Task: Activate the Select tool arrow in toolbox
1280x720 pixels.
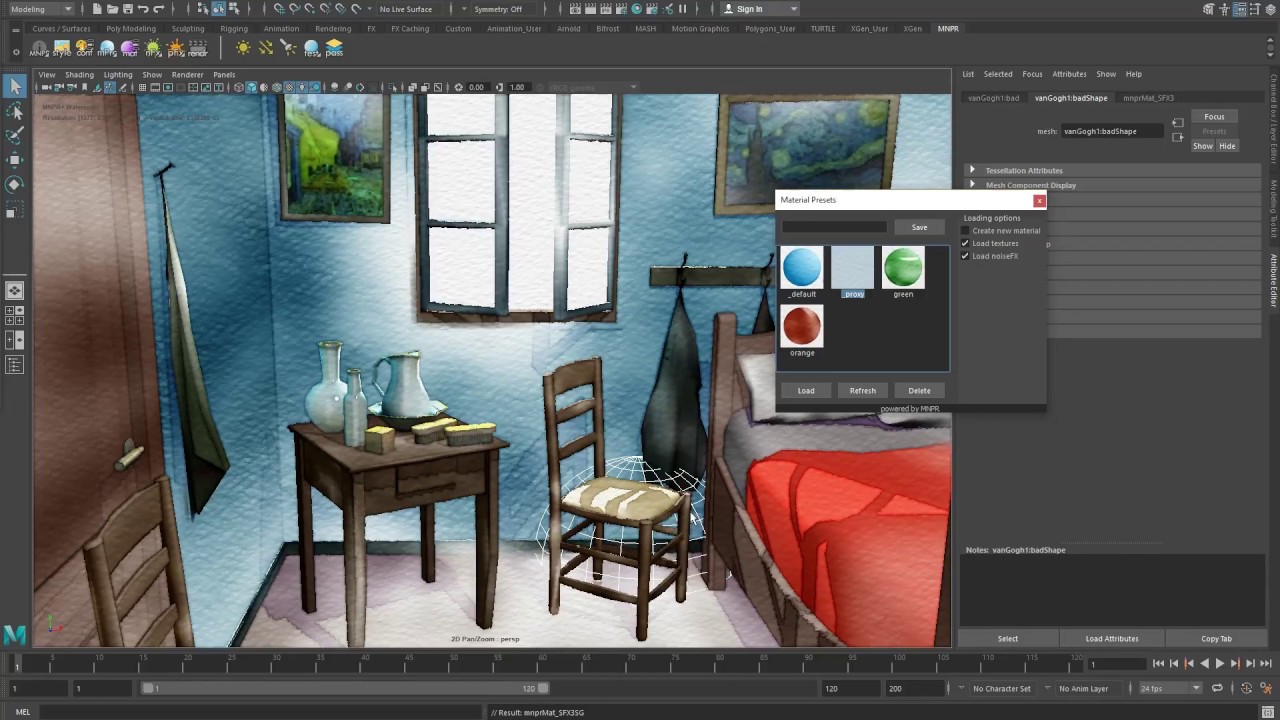Action: click(x=14, y=87)
